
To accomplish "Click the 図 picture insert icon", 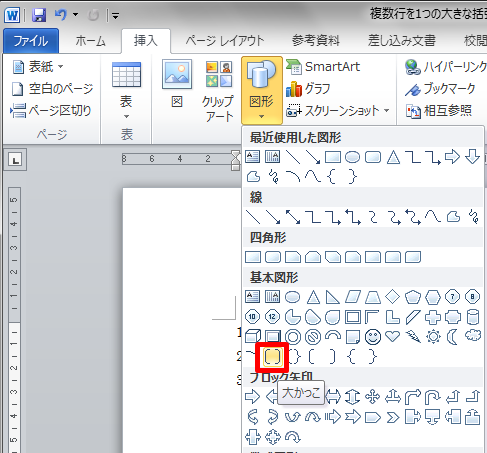I will pos(177,84).
